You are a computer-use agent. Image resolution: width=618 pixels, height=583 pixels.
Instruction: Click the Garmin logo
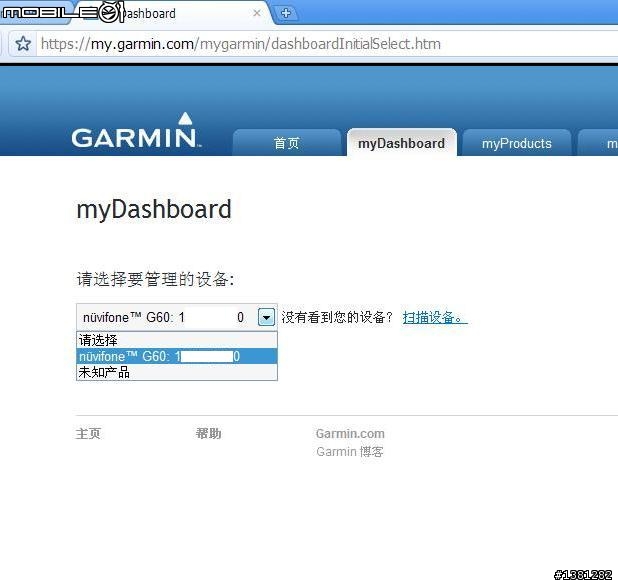(x=136, y=131)
